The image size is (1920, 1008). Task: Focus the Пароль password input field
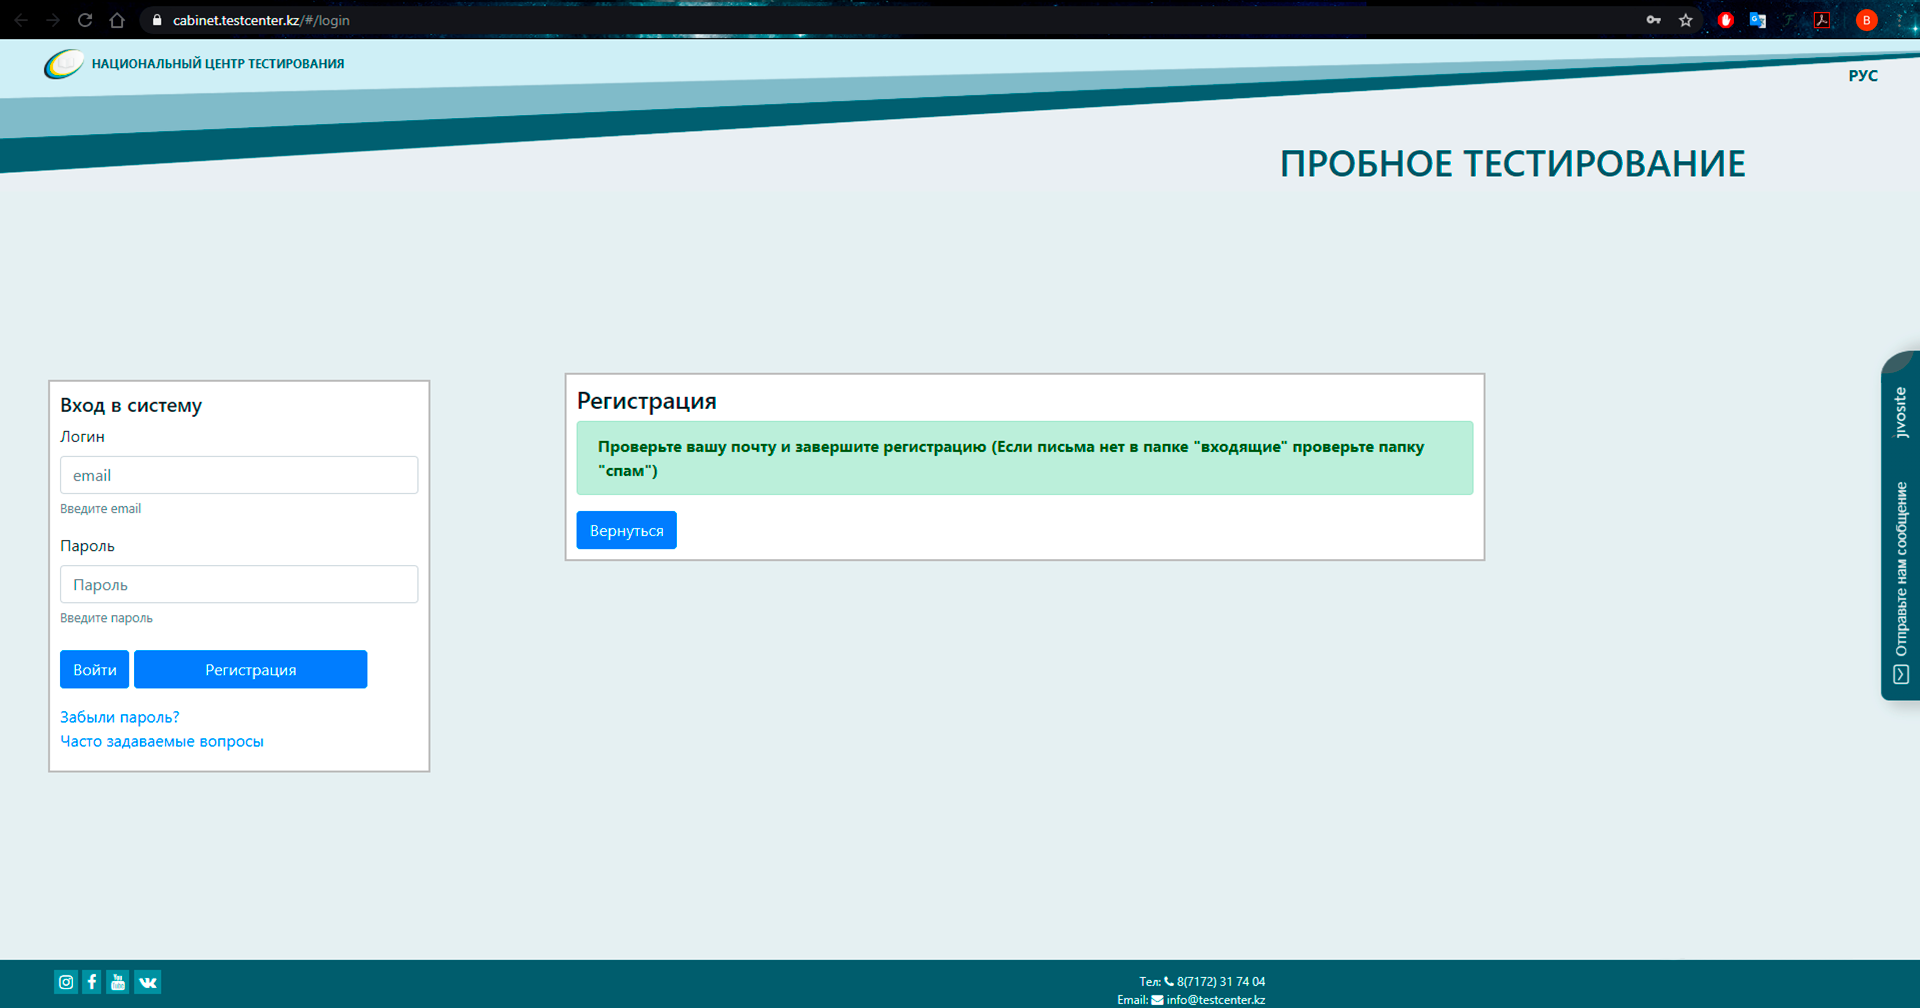(x=239, y=584)
